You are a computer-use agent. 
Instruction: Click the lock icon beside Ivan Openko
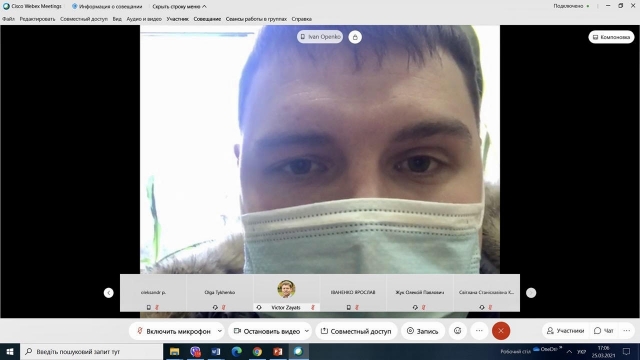[355, 37]
